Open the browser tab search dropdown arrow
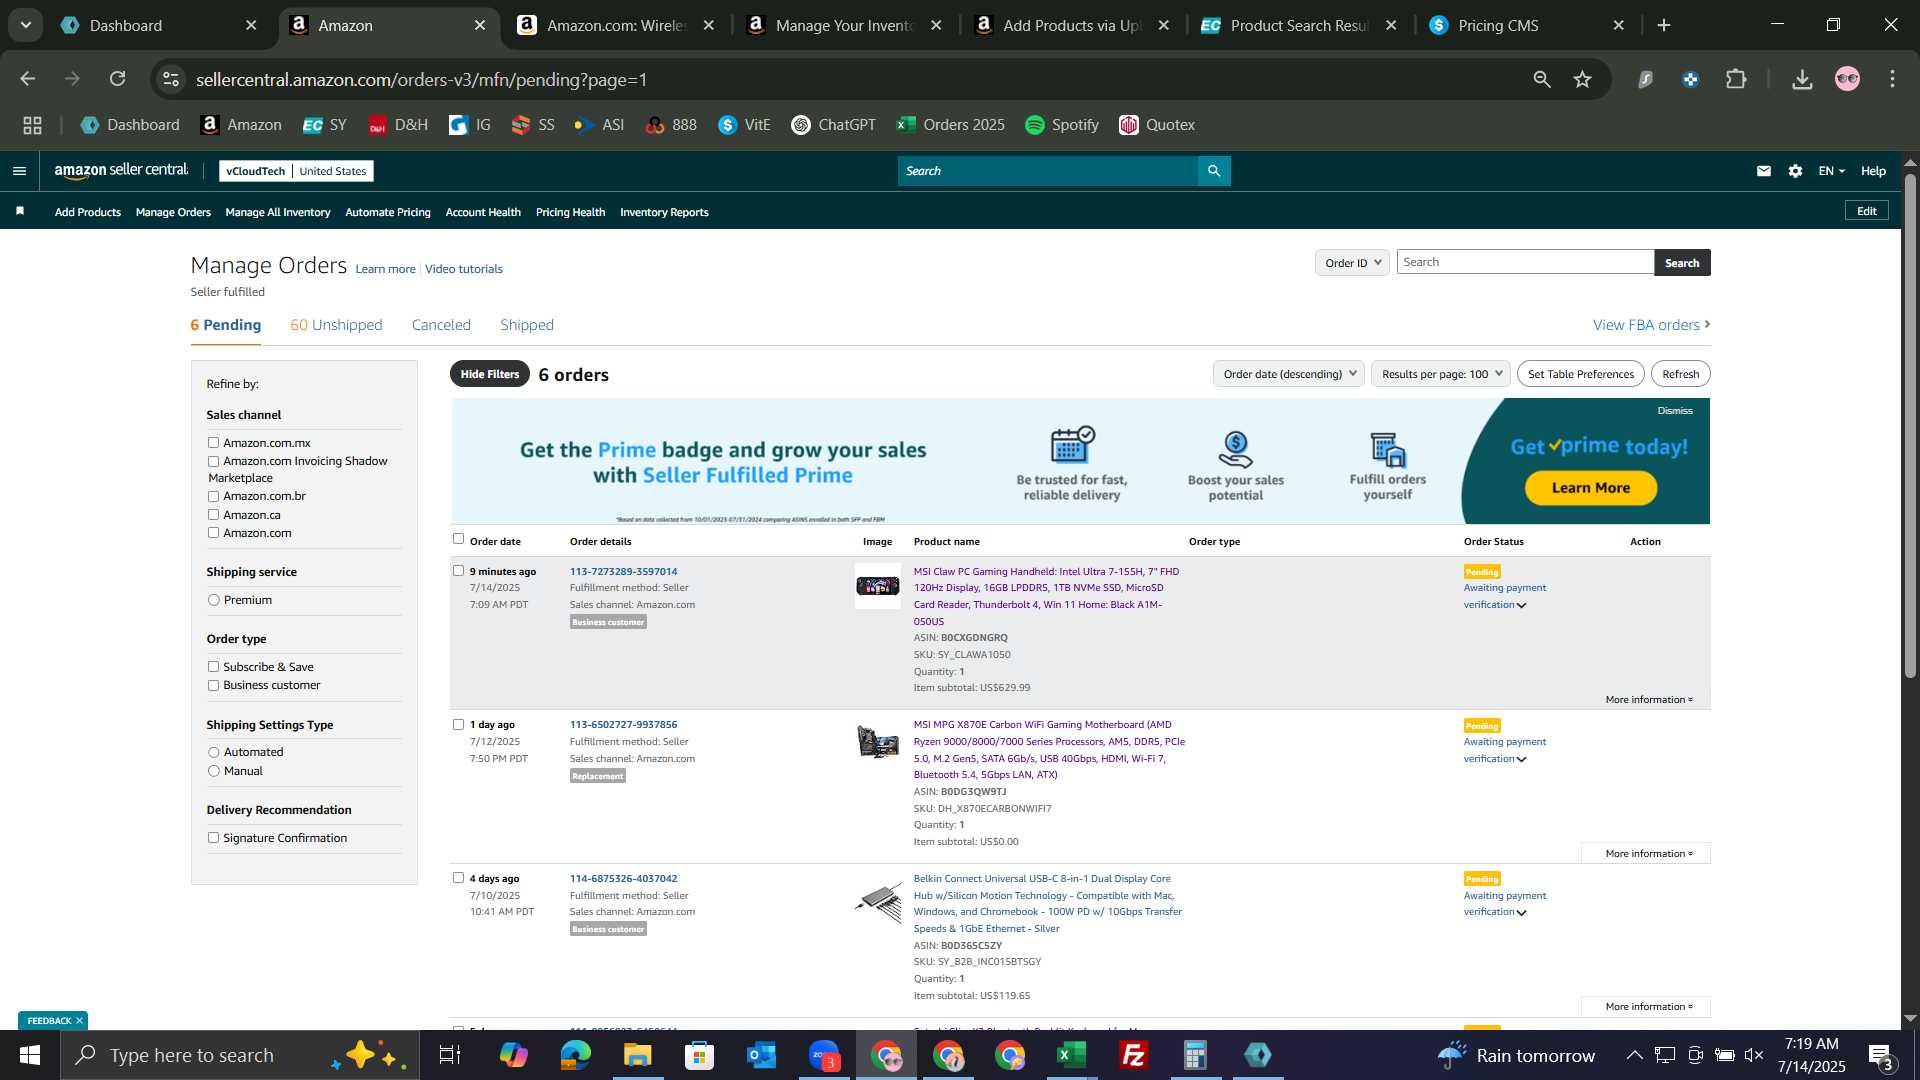 tap(25, 25)
